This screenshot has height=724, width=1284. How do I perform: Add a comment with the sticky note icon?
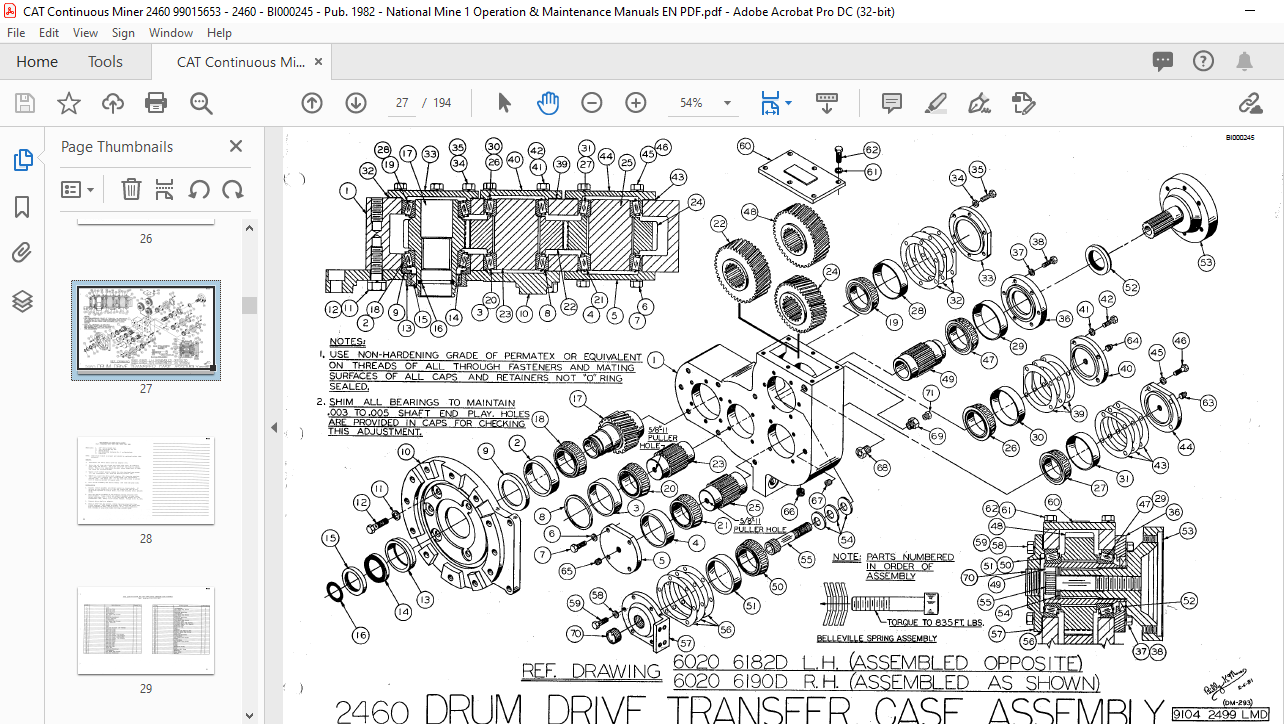point(892,103)
